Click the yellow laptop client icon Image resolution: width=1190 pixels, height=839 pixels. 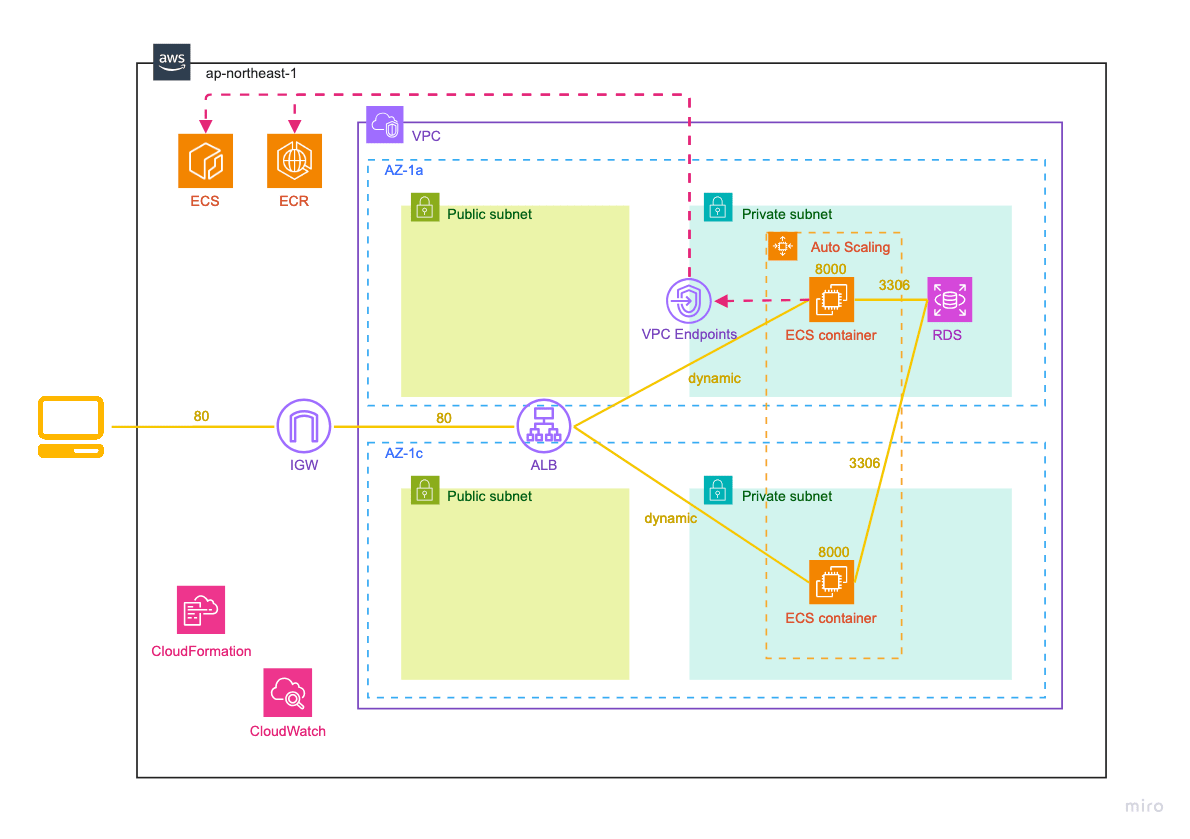[71, 426]
